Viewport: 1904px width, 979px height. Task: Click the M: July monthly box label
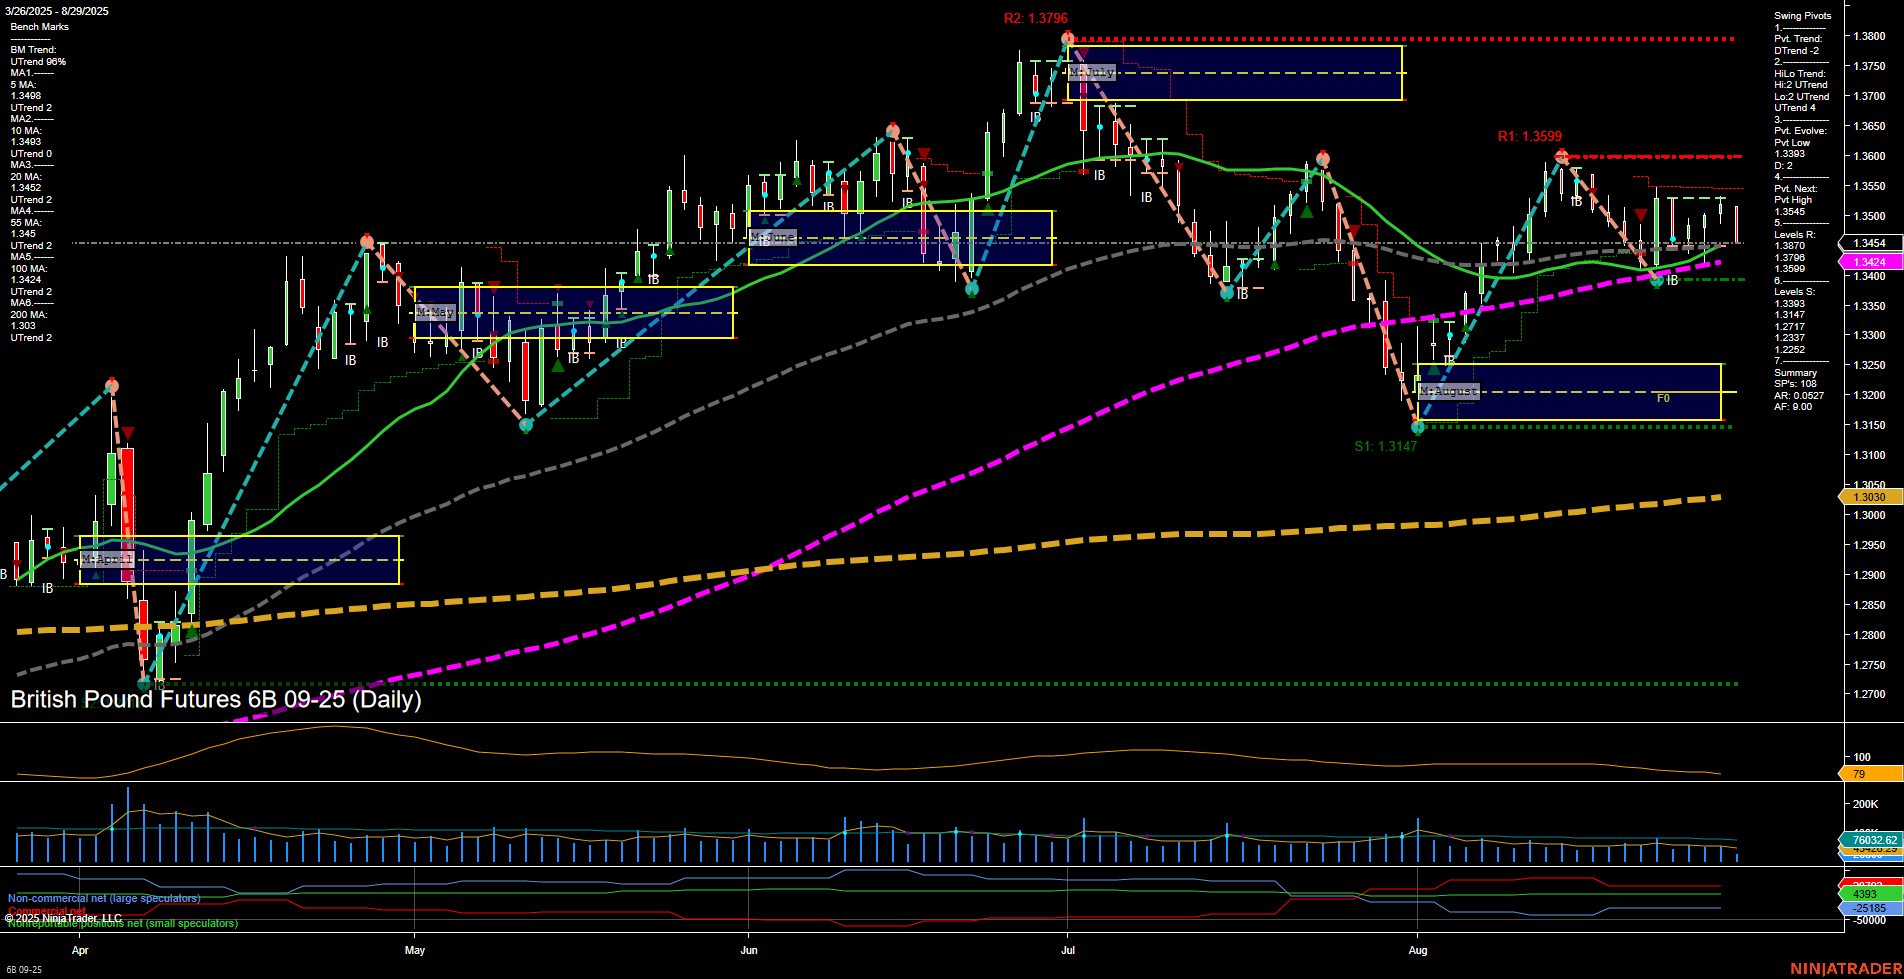1092,73
